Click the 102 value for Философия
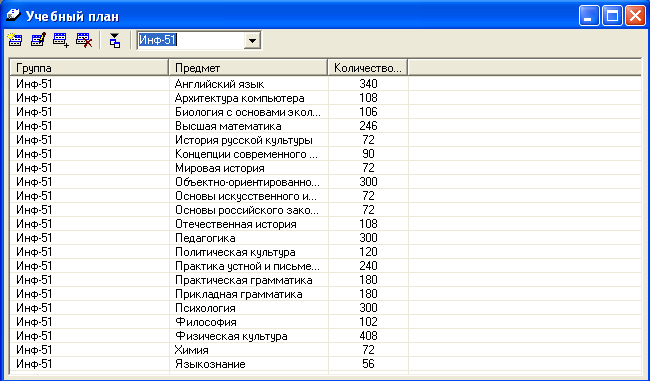This screenshot has height=381, width=650. 369,322
